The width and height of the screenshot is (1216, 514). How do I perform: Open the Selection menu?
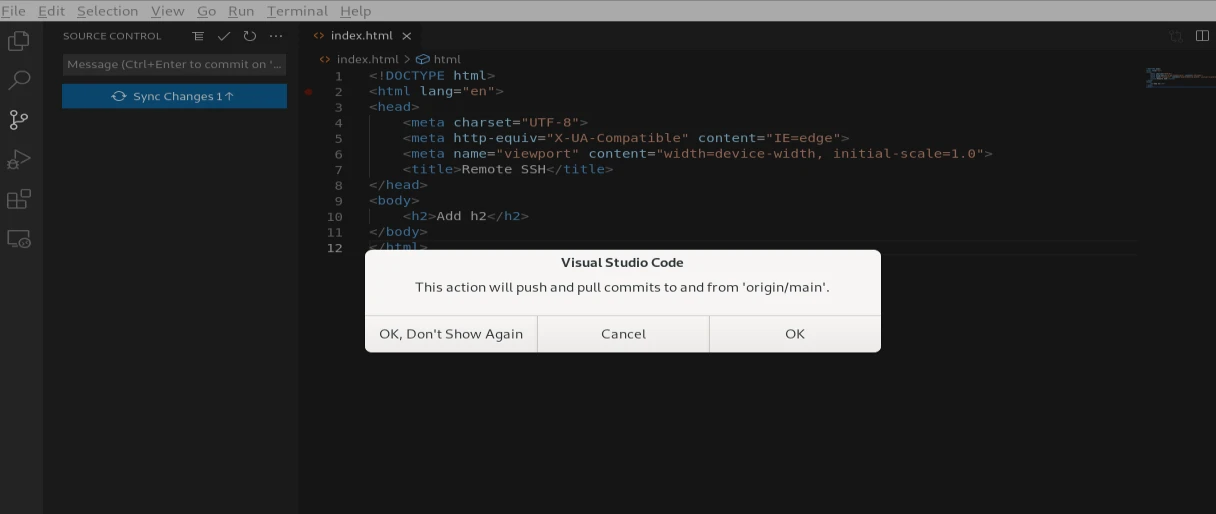pyautogui.click(x=107, y=11)
